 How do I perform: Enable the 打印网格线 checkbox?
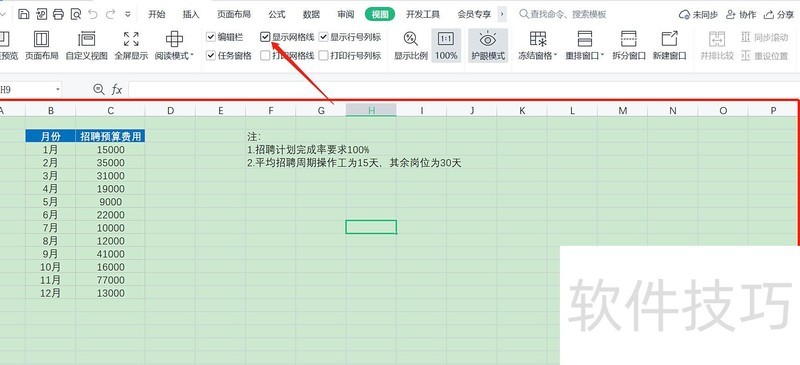click(x=265, y=56)
